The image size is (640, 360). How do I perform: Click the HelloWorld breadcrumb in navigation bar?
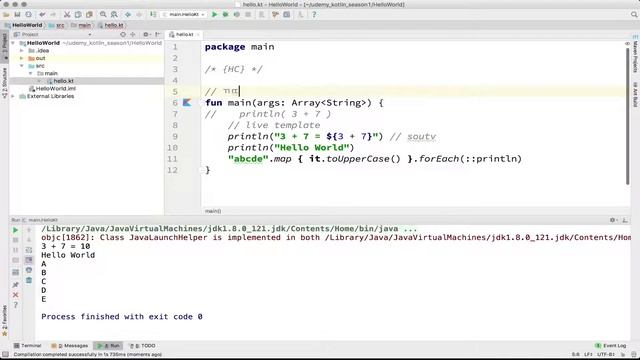click(23, 25)
